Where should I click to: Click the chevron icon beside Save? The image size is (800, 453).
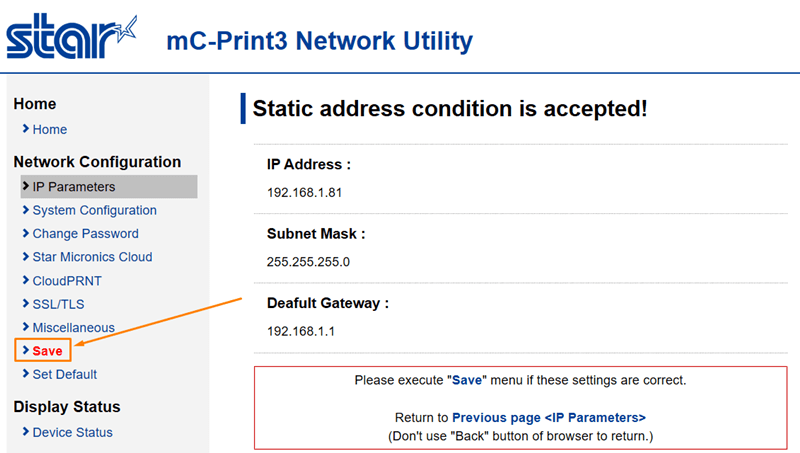pyautogui.click(x=25, y=351)
